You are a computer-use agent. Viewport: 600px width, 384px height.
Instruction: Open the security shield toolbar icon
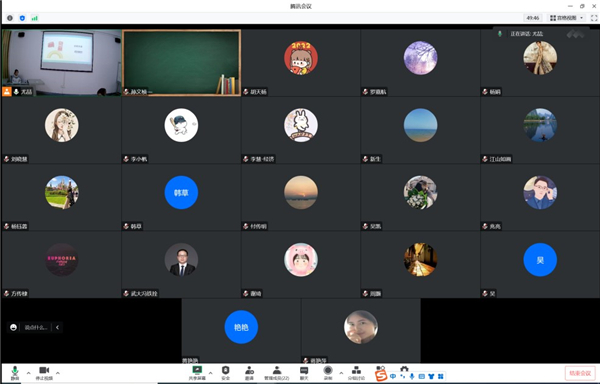[x=225, y=373]
